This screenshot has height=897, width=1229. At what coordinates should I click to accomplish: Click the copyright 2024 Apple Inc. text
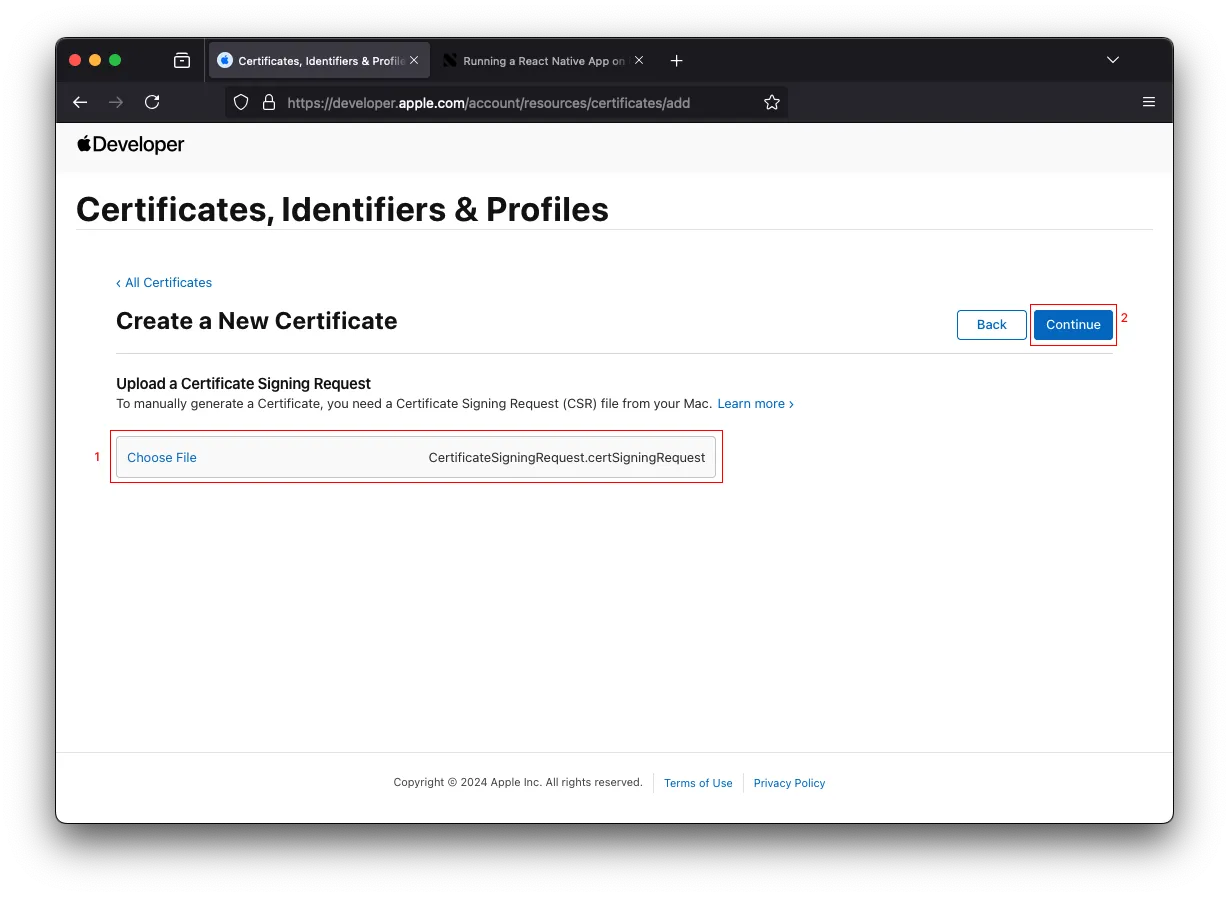click(x=518, y=783)
